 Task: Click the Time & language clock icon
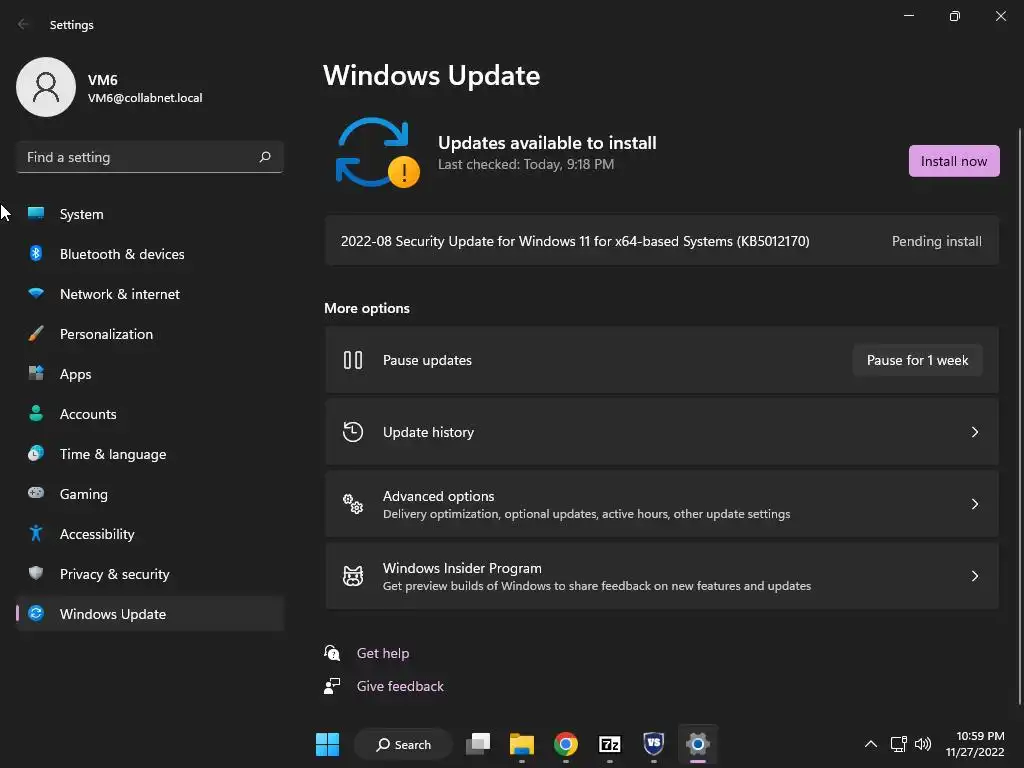[36, 453]
